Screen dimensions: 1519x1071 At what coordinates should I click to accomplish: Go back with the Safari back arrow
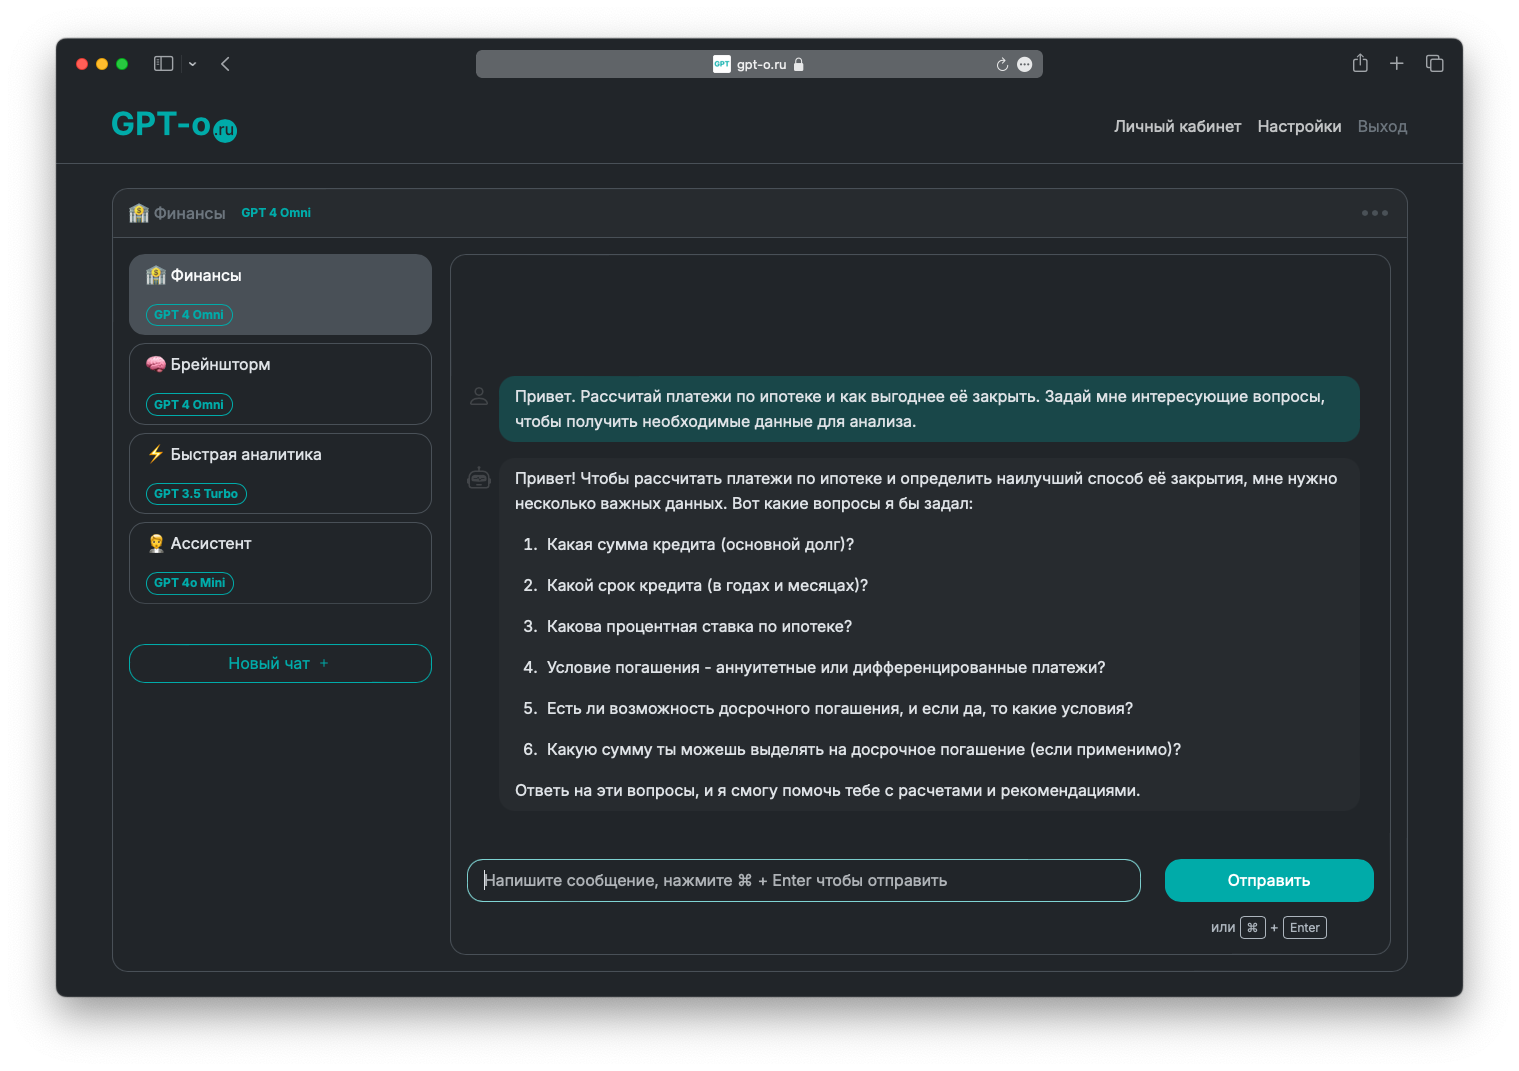(225, 64)
